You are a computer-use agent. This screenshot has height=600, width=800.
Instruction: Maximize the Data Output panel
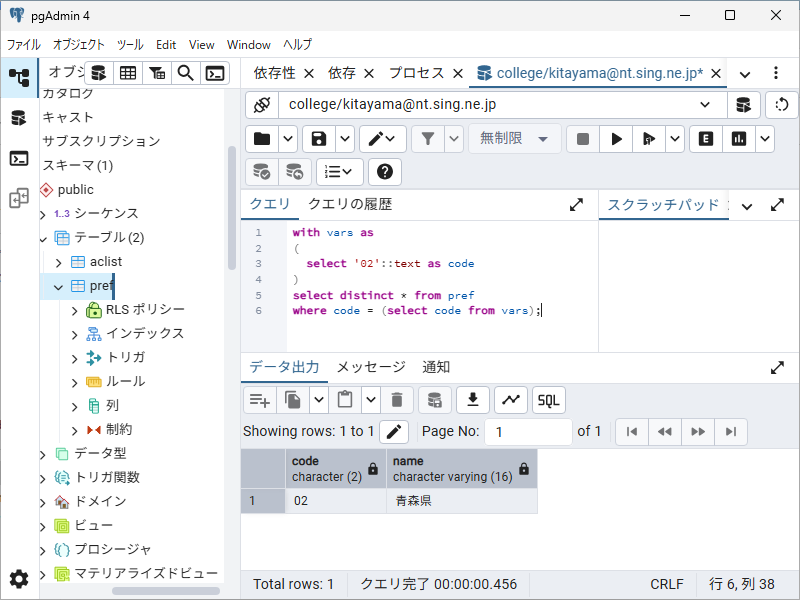tap(777, 367)
